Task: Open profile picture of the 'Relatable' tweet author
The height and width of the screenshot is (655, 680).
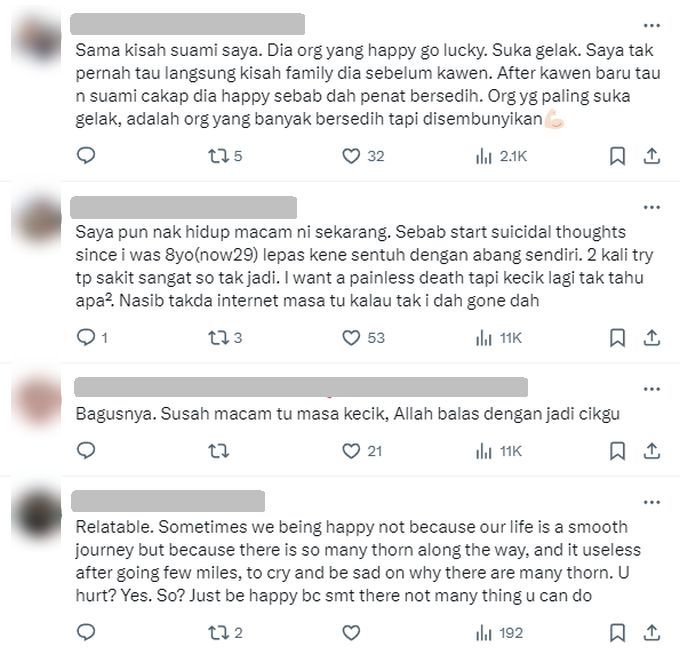Action: click(39, 514)
